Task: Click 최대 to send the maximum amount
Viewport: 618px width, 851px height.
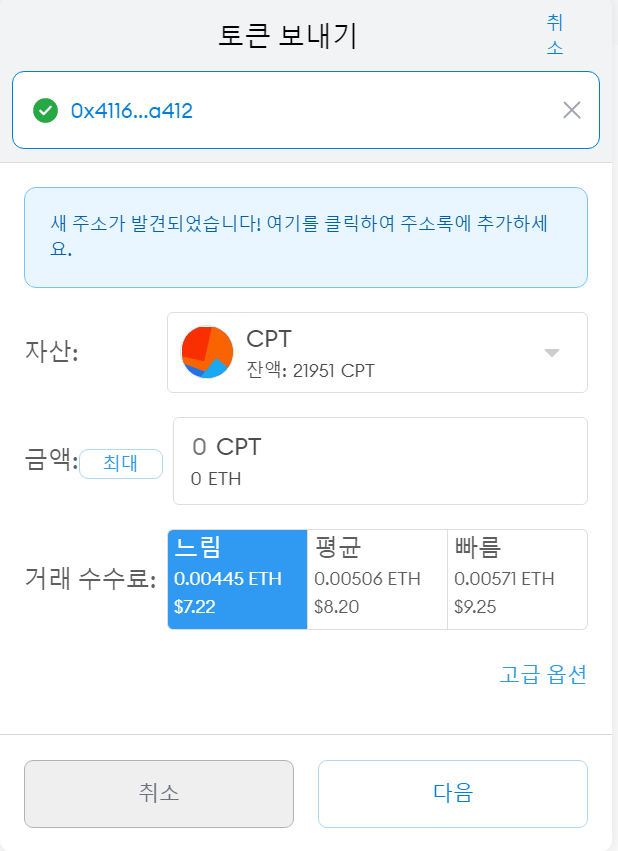Action: tap(121, 463)
